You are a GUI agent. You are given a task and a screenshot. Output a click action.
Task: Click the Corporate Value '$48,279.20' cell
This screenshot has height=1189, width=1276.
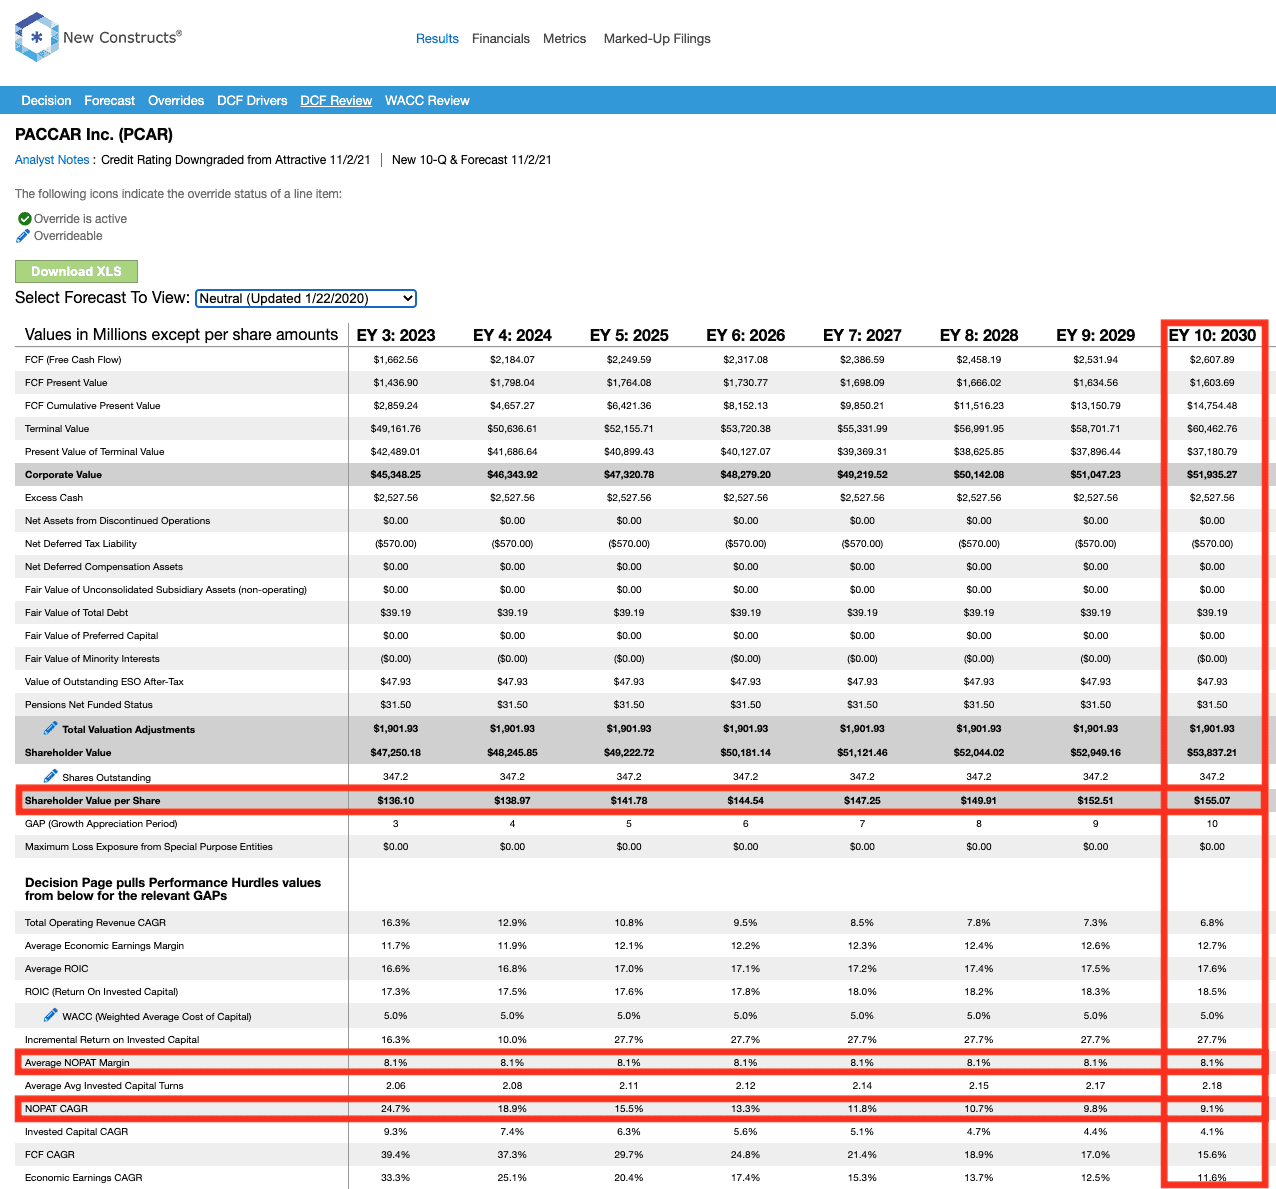point(745,475)
